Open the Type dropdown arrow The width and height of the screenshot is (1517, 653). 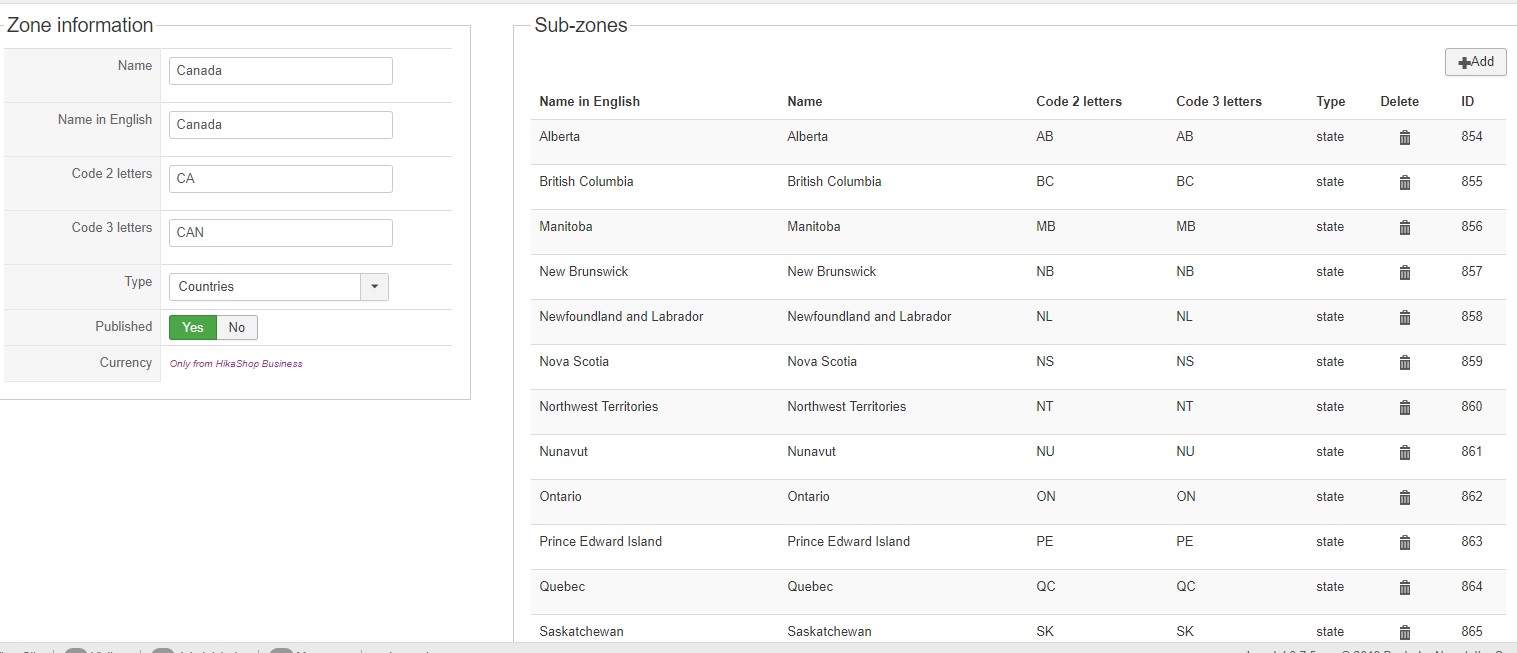[x=374, y=287]
